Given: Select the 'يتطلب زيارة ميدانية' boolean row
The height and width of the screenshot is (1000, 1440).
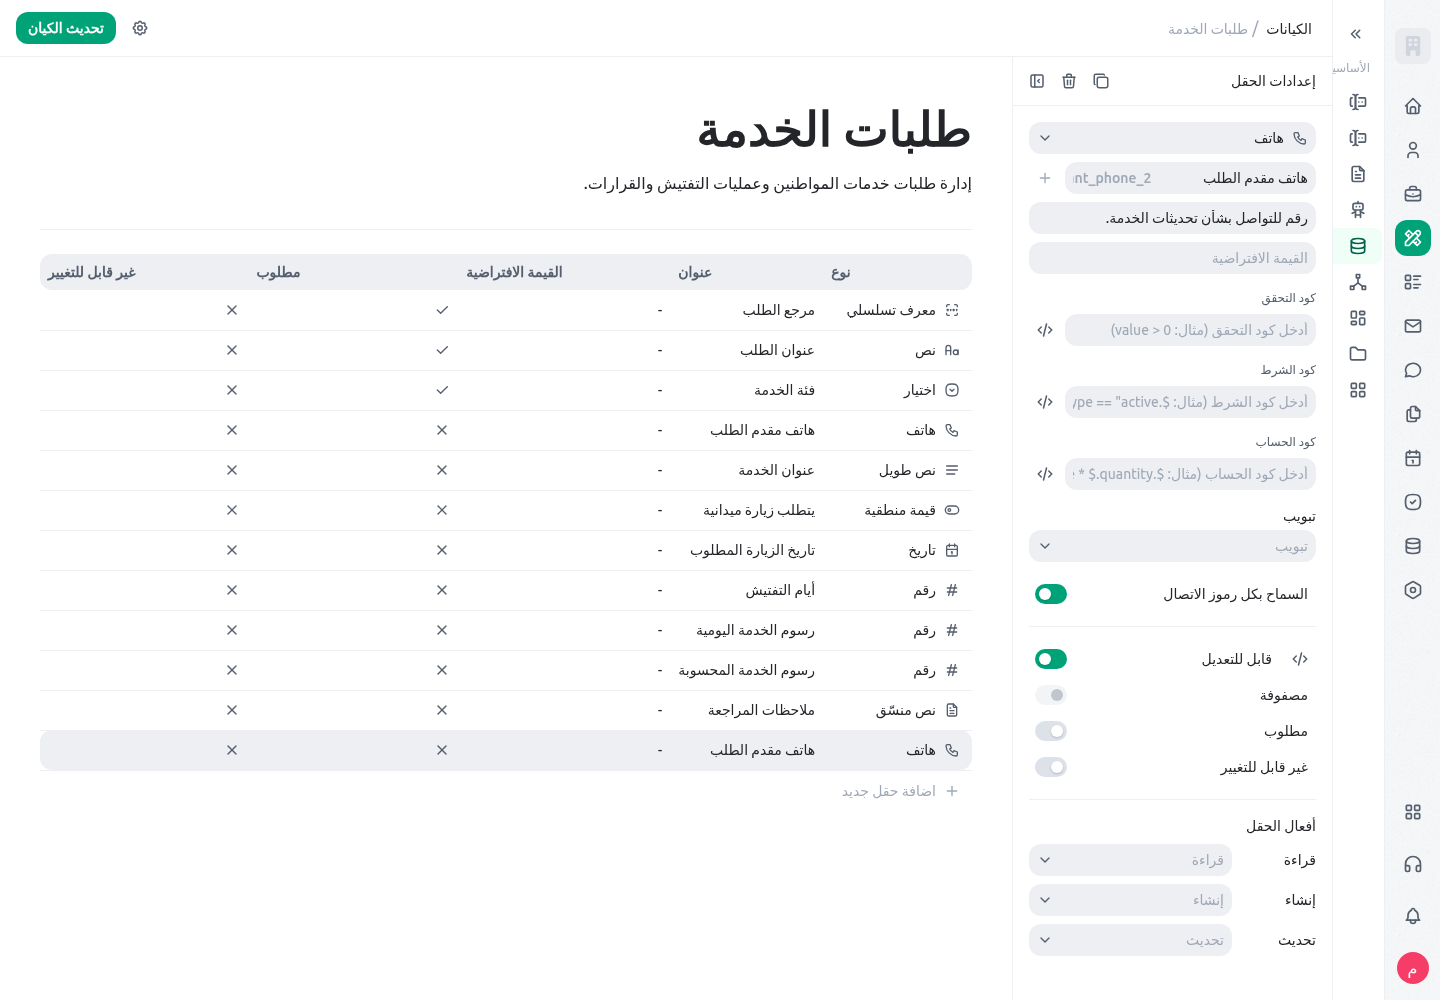Looking at the screenshot, I should point(506,510).
